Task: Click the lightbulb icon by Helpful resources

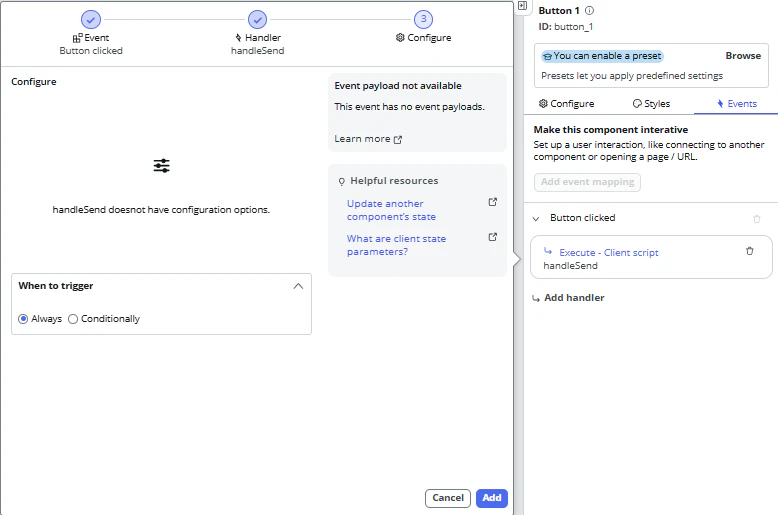Action: 341,182
